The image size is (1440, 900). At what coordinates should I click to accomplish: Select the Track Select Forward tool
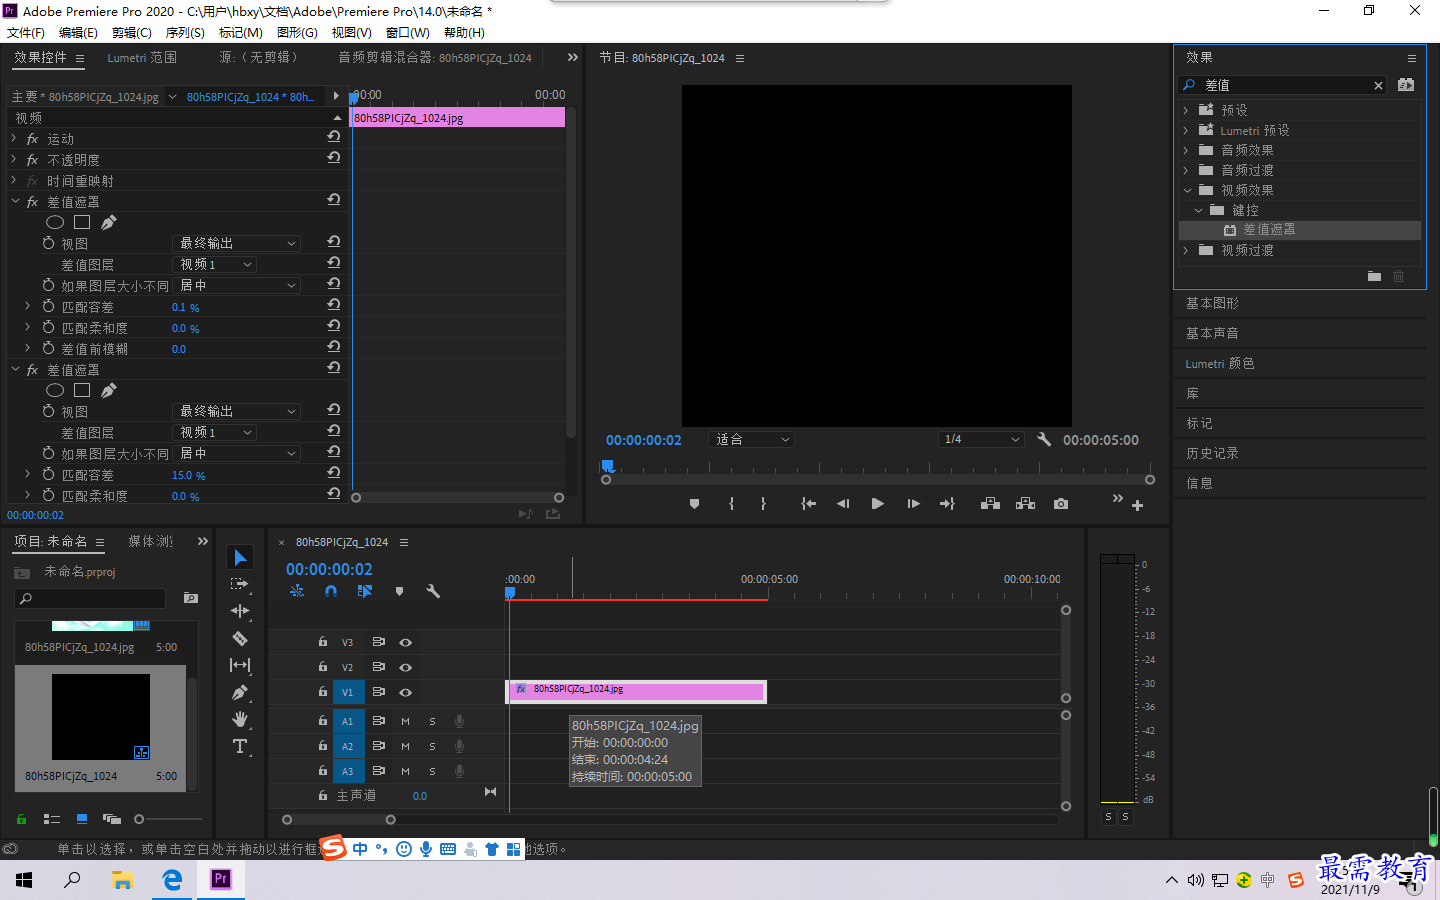tap(240, 584)
